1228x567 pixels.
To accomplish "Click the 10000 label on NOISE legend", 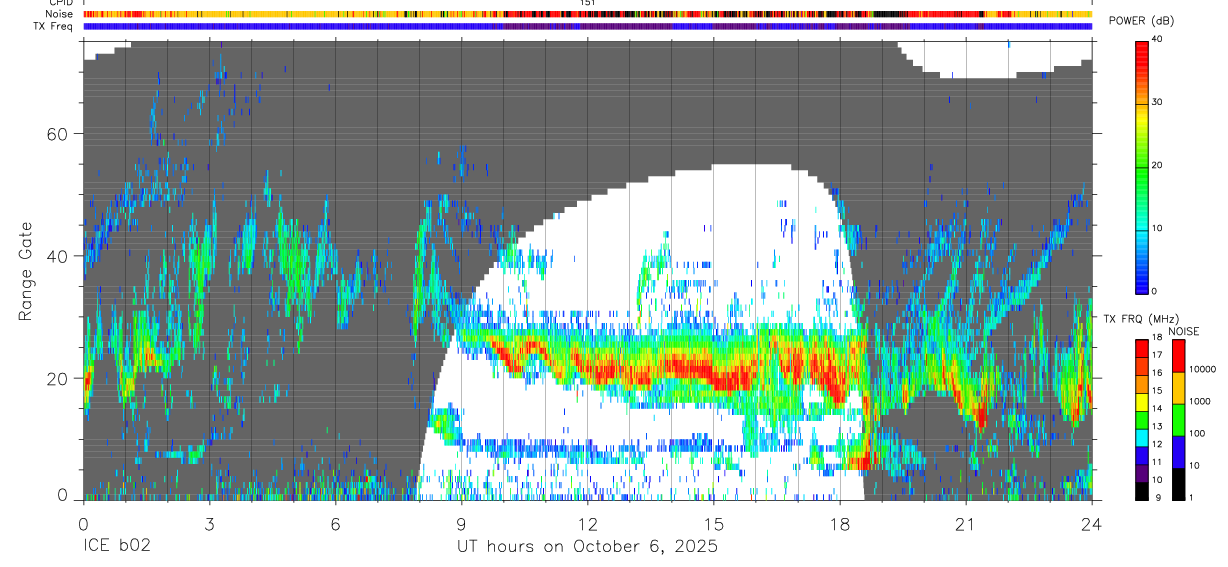I will 1203,369.
